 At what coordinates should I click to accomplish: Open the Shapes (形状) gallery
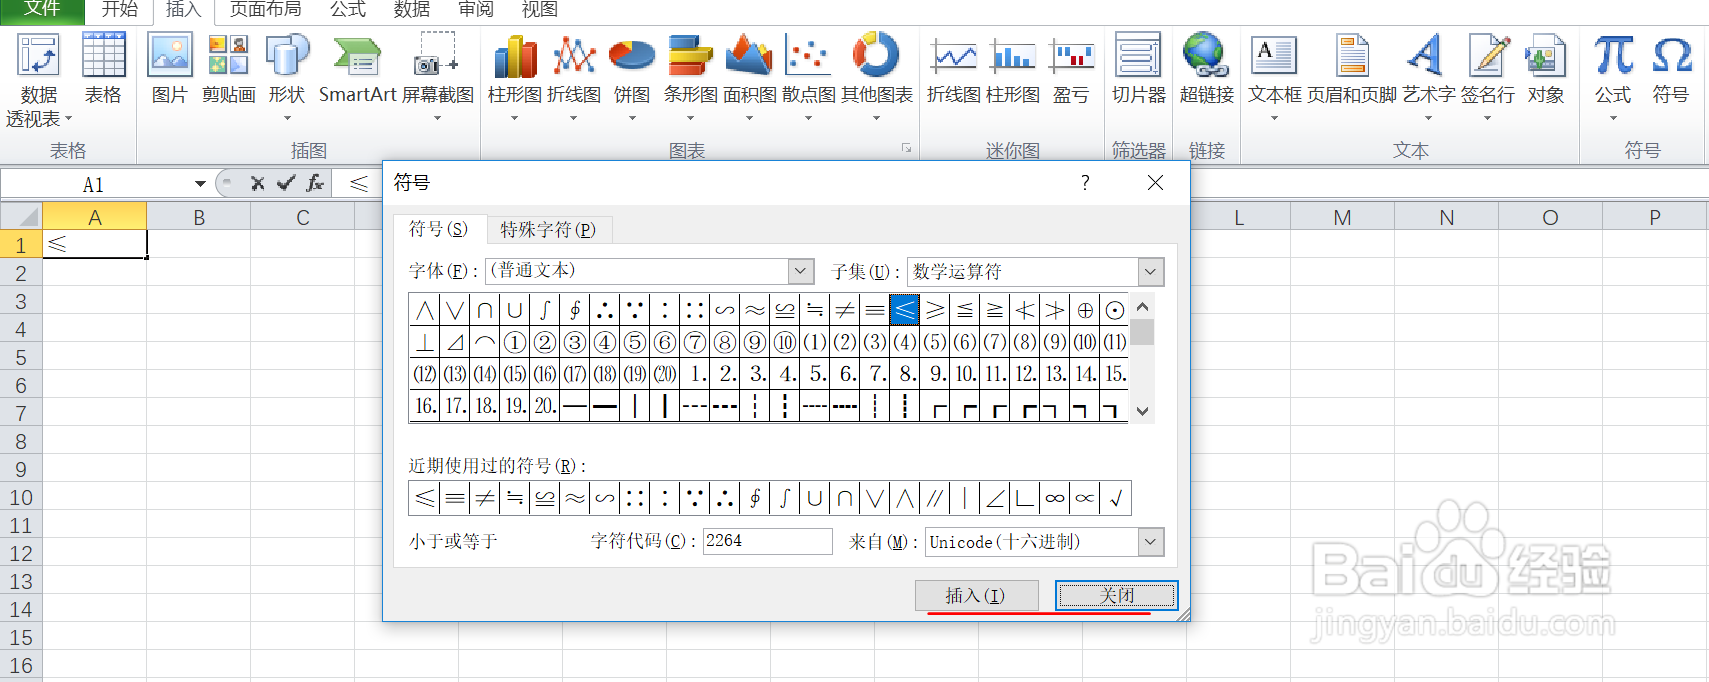(x=287, y=78)
